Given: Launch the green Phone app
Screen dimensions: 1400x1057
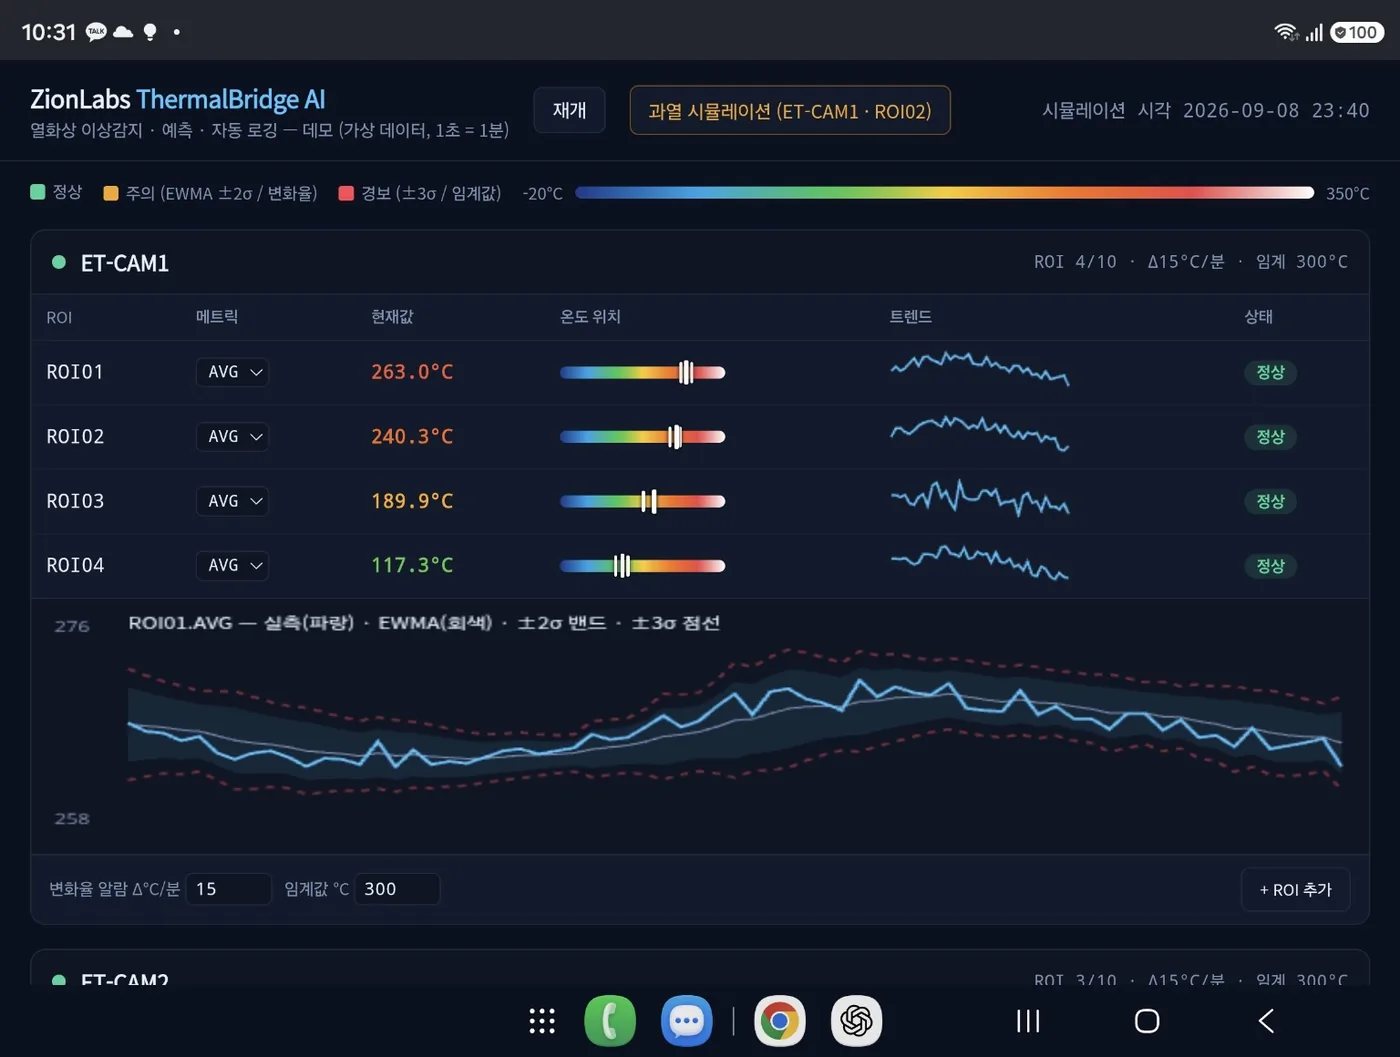Looking at the screenshot, I should tap(610, 1021).
